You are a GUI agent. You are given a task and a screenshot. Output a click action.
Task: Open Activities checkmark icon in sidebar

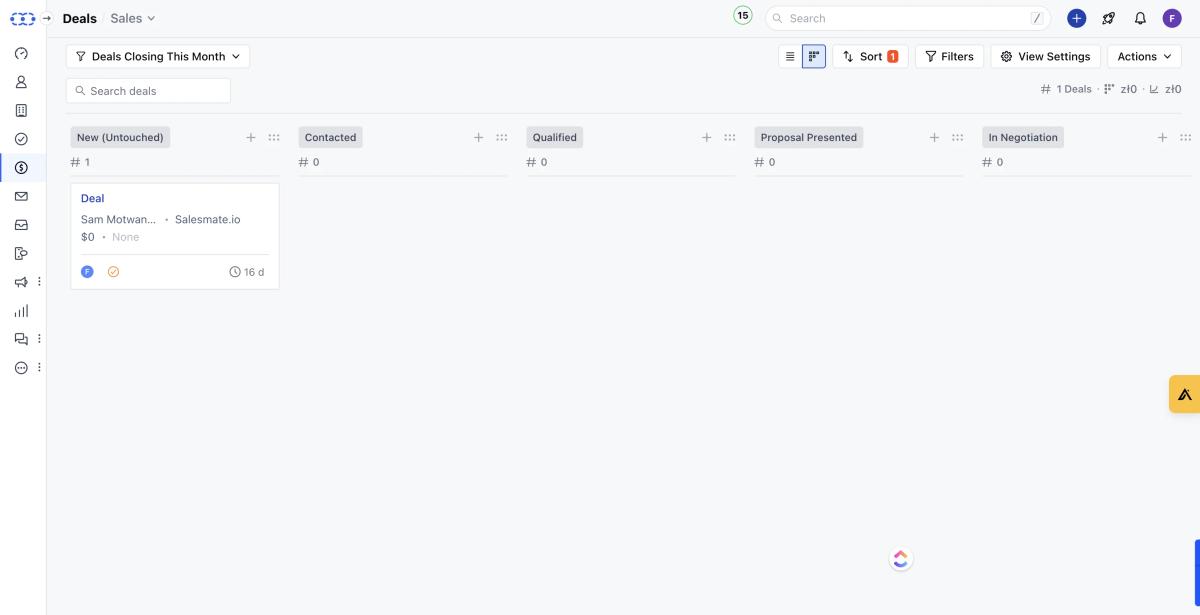click(21, 139)
